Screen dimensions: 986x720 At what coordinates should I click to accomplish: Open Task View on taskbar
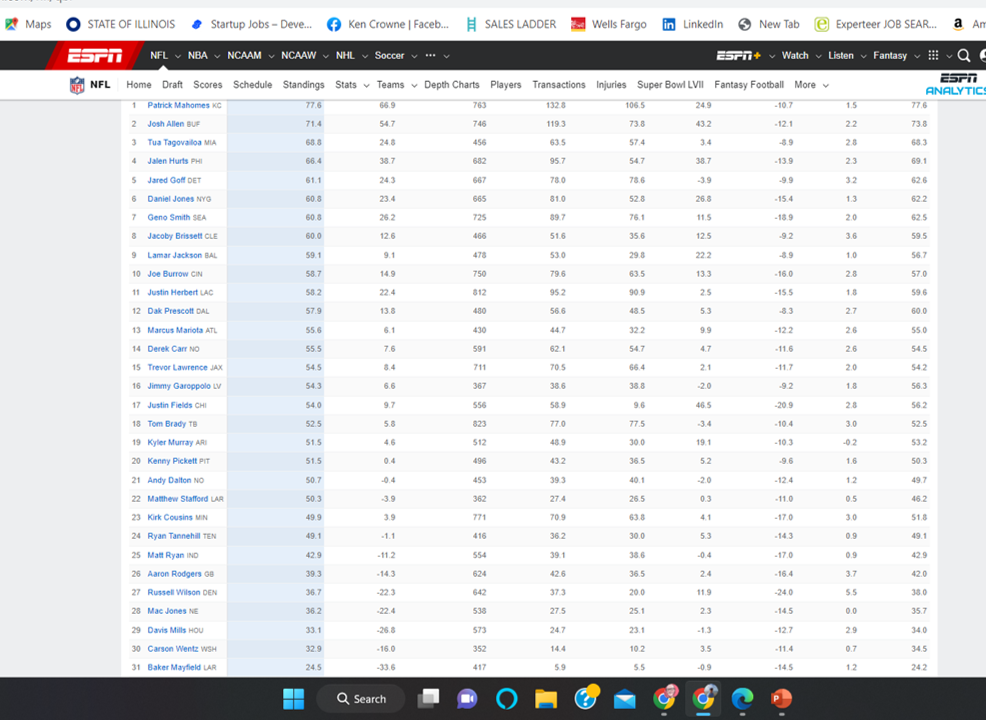pyautogui.click(x=429, y=699)
